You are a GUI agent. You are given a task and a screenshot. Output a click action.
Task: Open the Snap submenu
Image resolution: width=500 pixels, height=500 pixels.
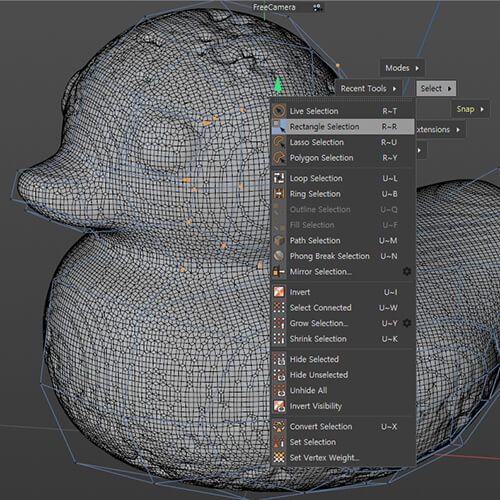[x=471, y=109]
